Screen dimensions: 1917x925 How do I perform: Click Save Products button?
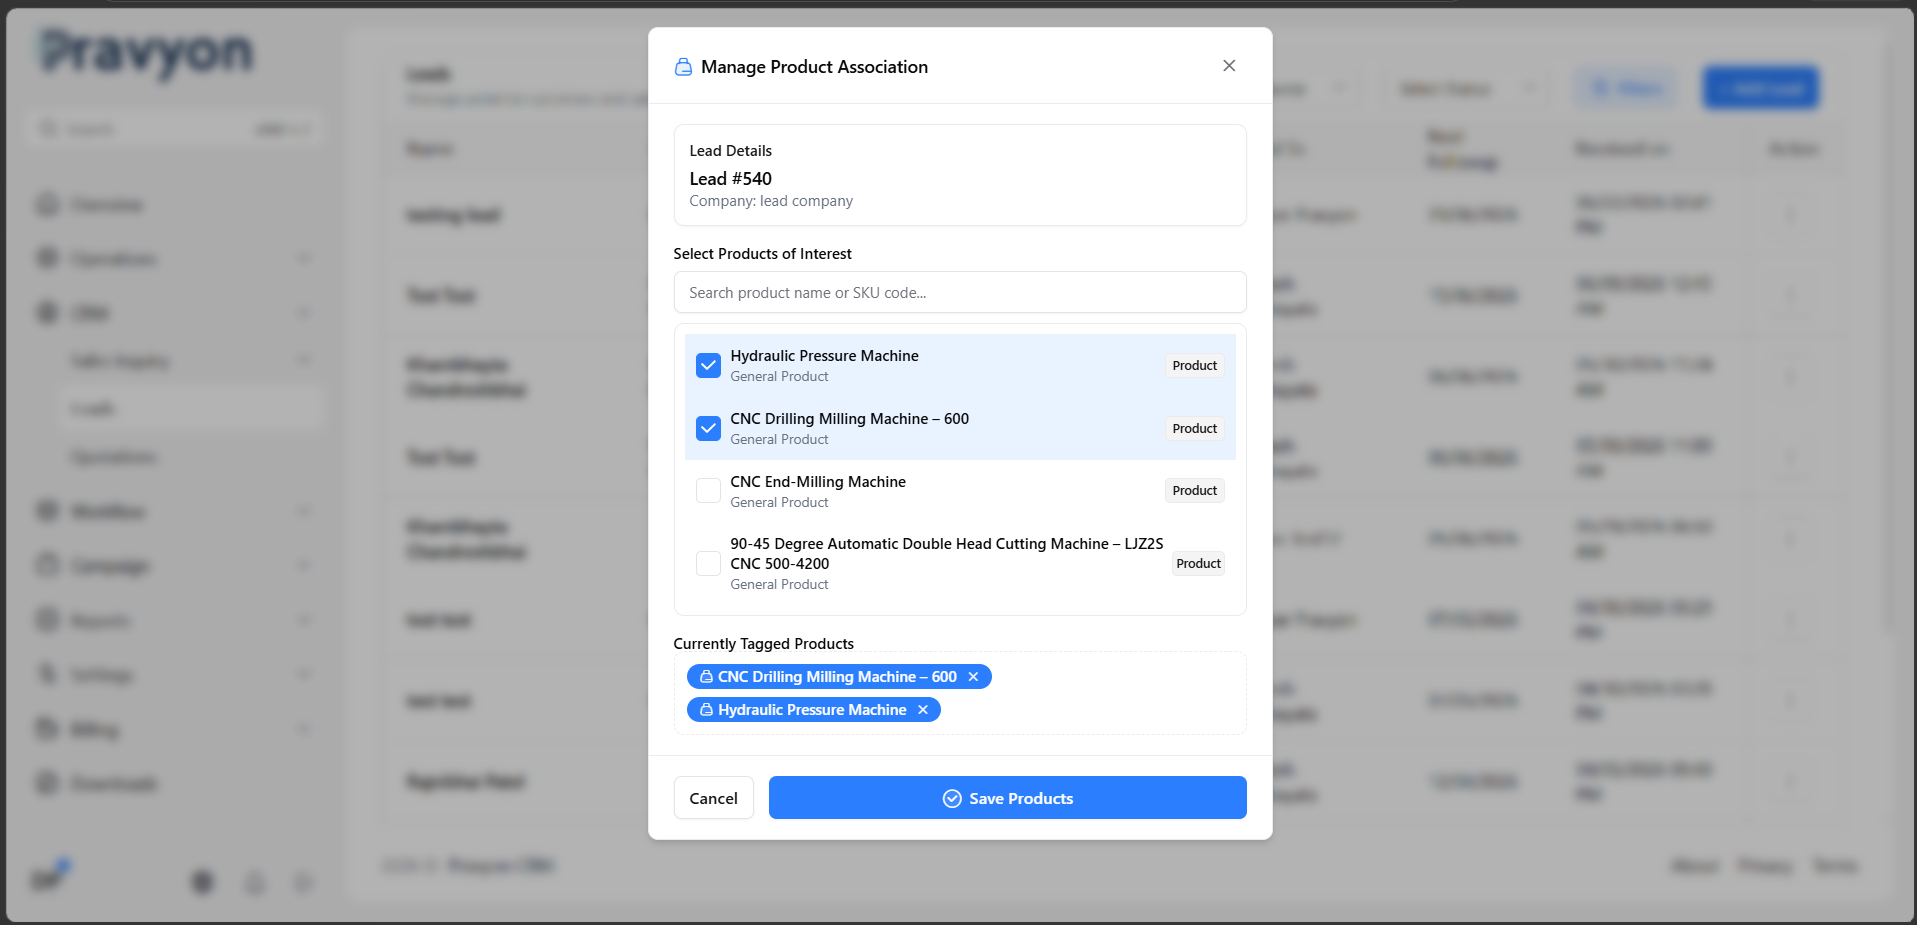tap(1007, 798)
